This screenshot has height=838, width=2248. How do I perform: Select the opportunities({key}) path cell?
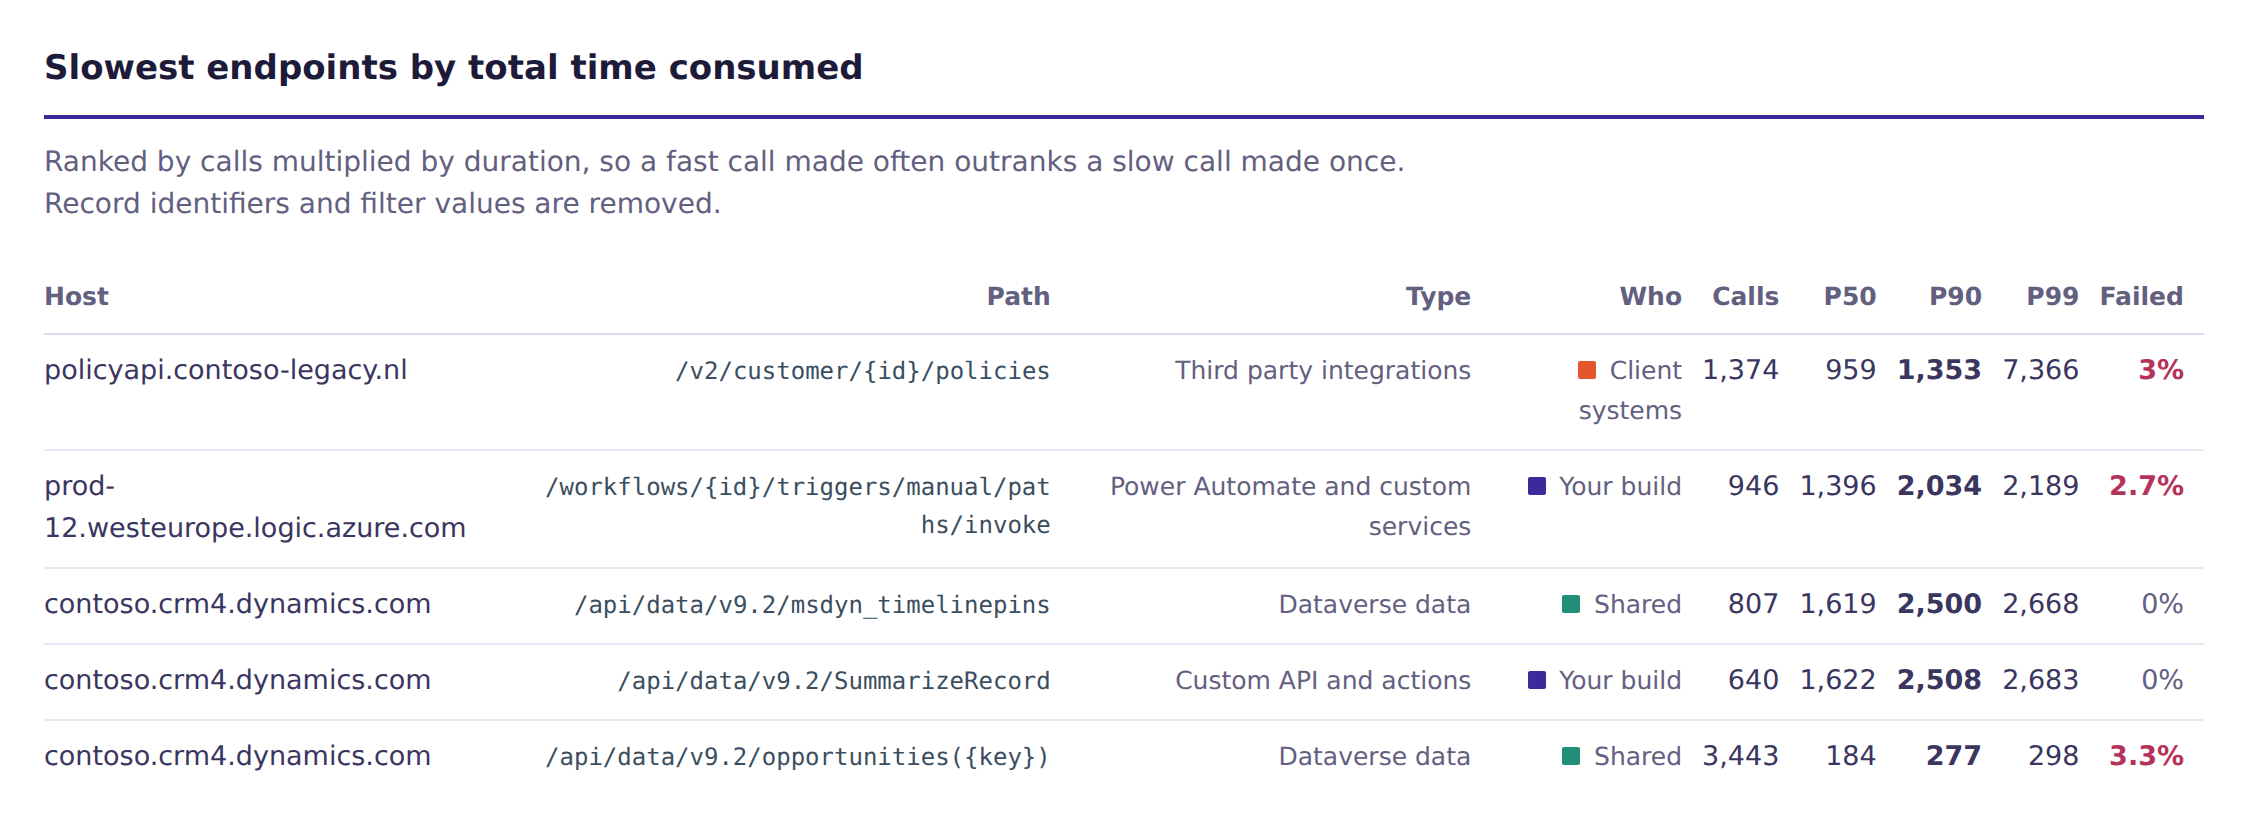click(x=798, y=757)
